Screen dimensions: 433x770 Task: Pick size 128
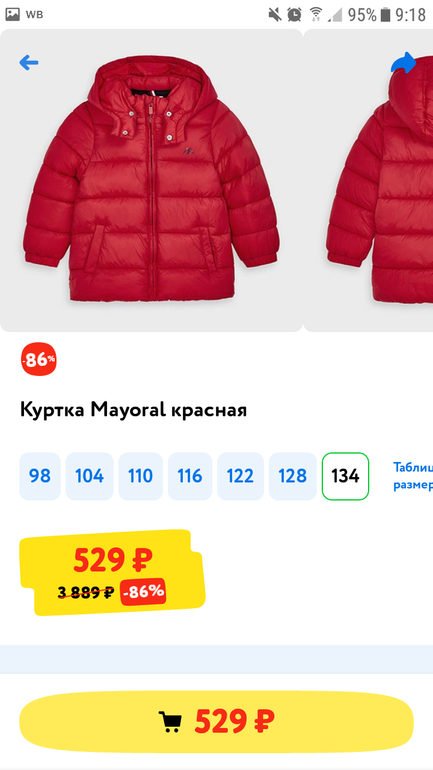(x=293, y=476)
